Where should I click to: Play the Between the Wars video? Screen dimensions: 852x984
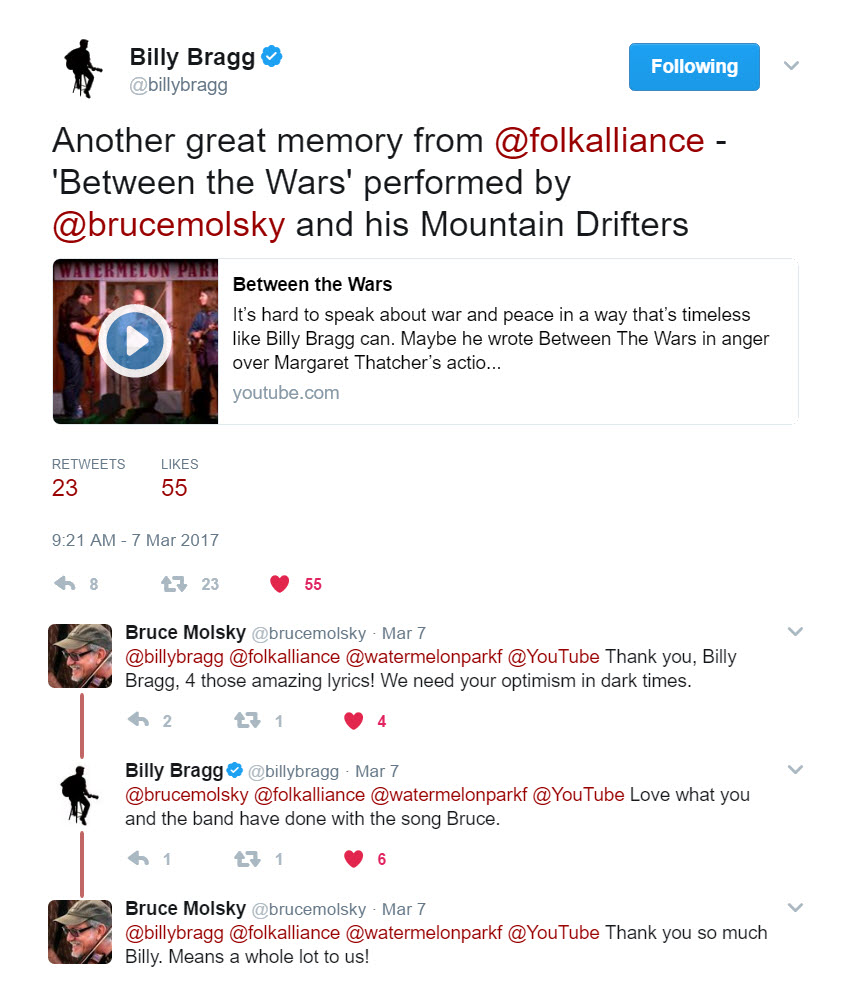coord(135,341)
